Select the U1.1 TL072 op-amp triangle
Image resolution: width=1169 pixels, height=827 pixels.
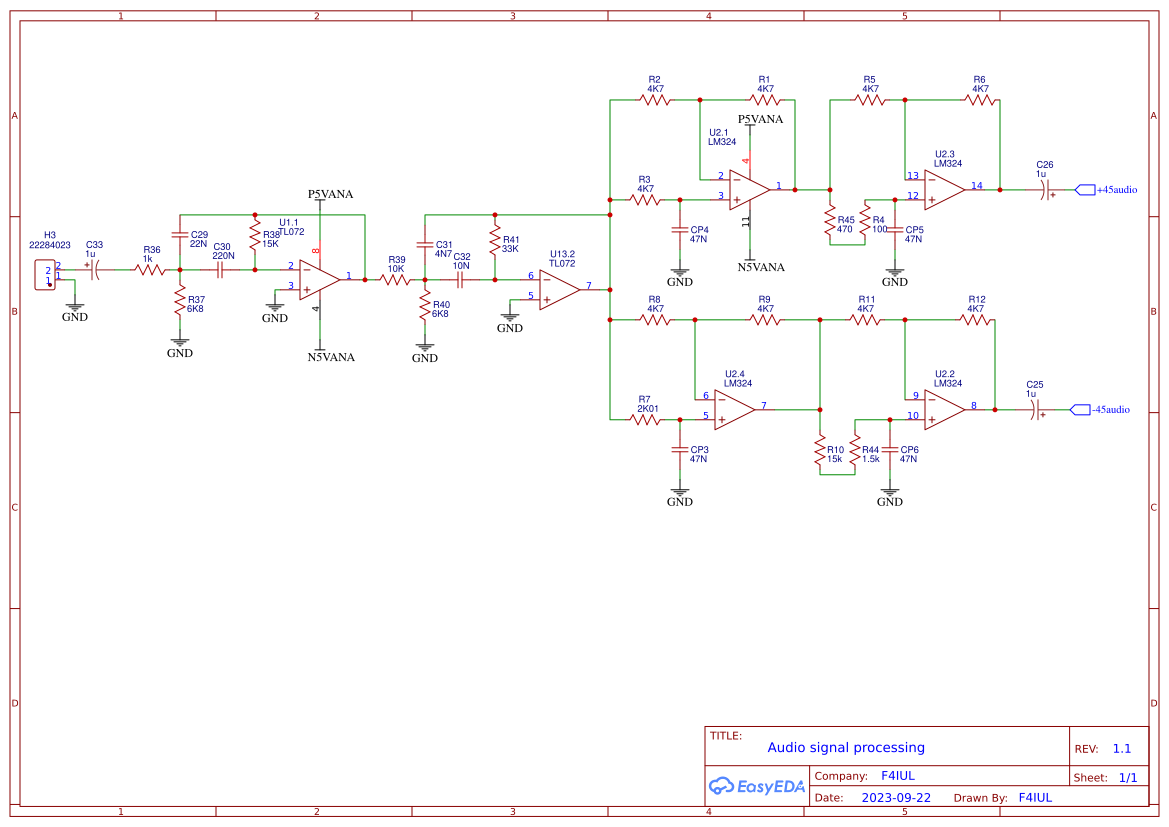(x=319, y=280)
